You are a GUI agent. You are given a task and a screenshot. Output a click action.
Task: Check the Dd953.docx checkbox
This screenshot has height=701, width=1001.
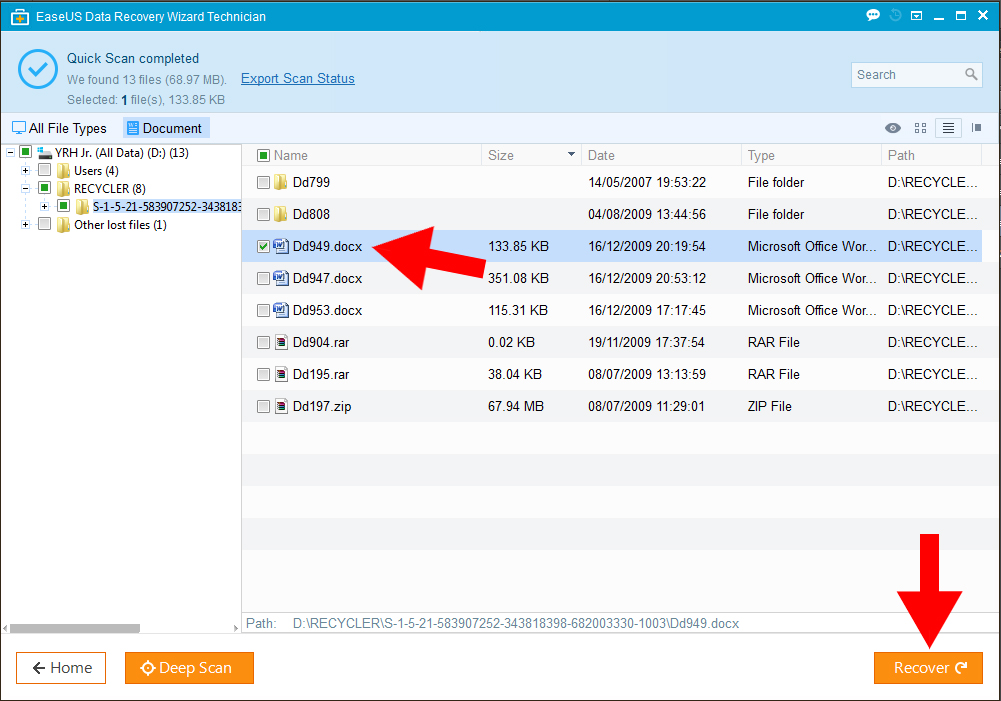(263, 310)
